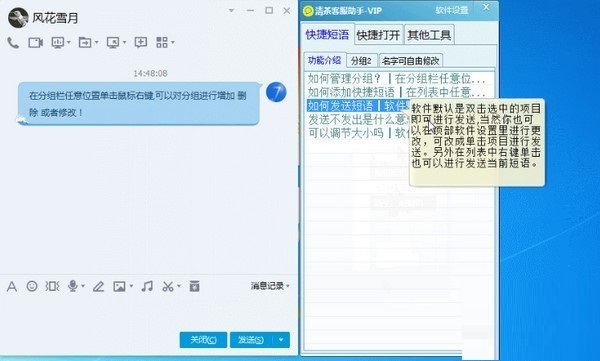
Task: Click the calculator-like icon in the input toolbar
Action: (x=194, y=286)
